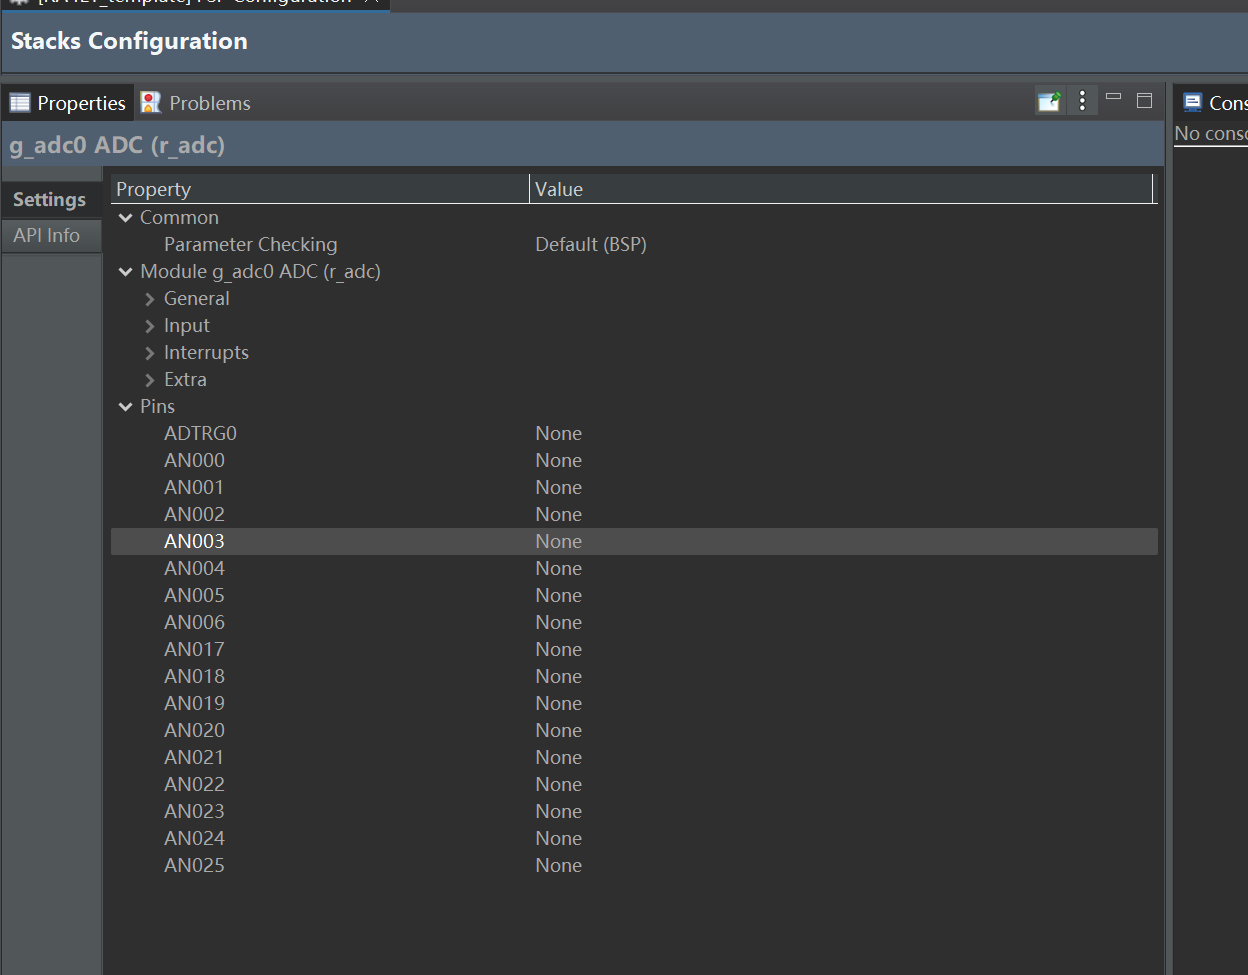Select the AN021 pin row
1248x975 pixels.
click(x=634, y=758)
